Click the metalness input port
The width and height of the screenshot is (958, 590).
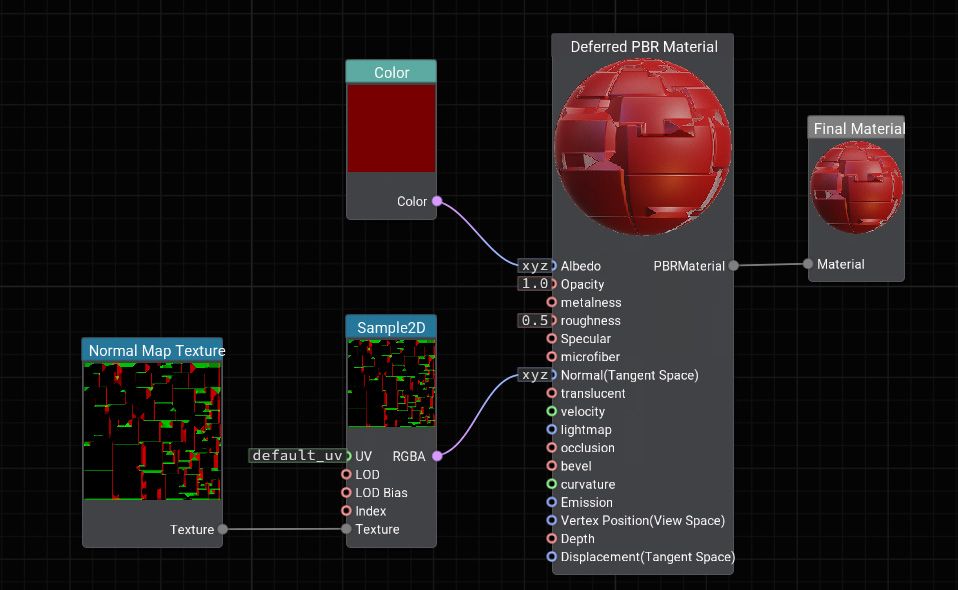pos(552,302)
